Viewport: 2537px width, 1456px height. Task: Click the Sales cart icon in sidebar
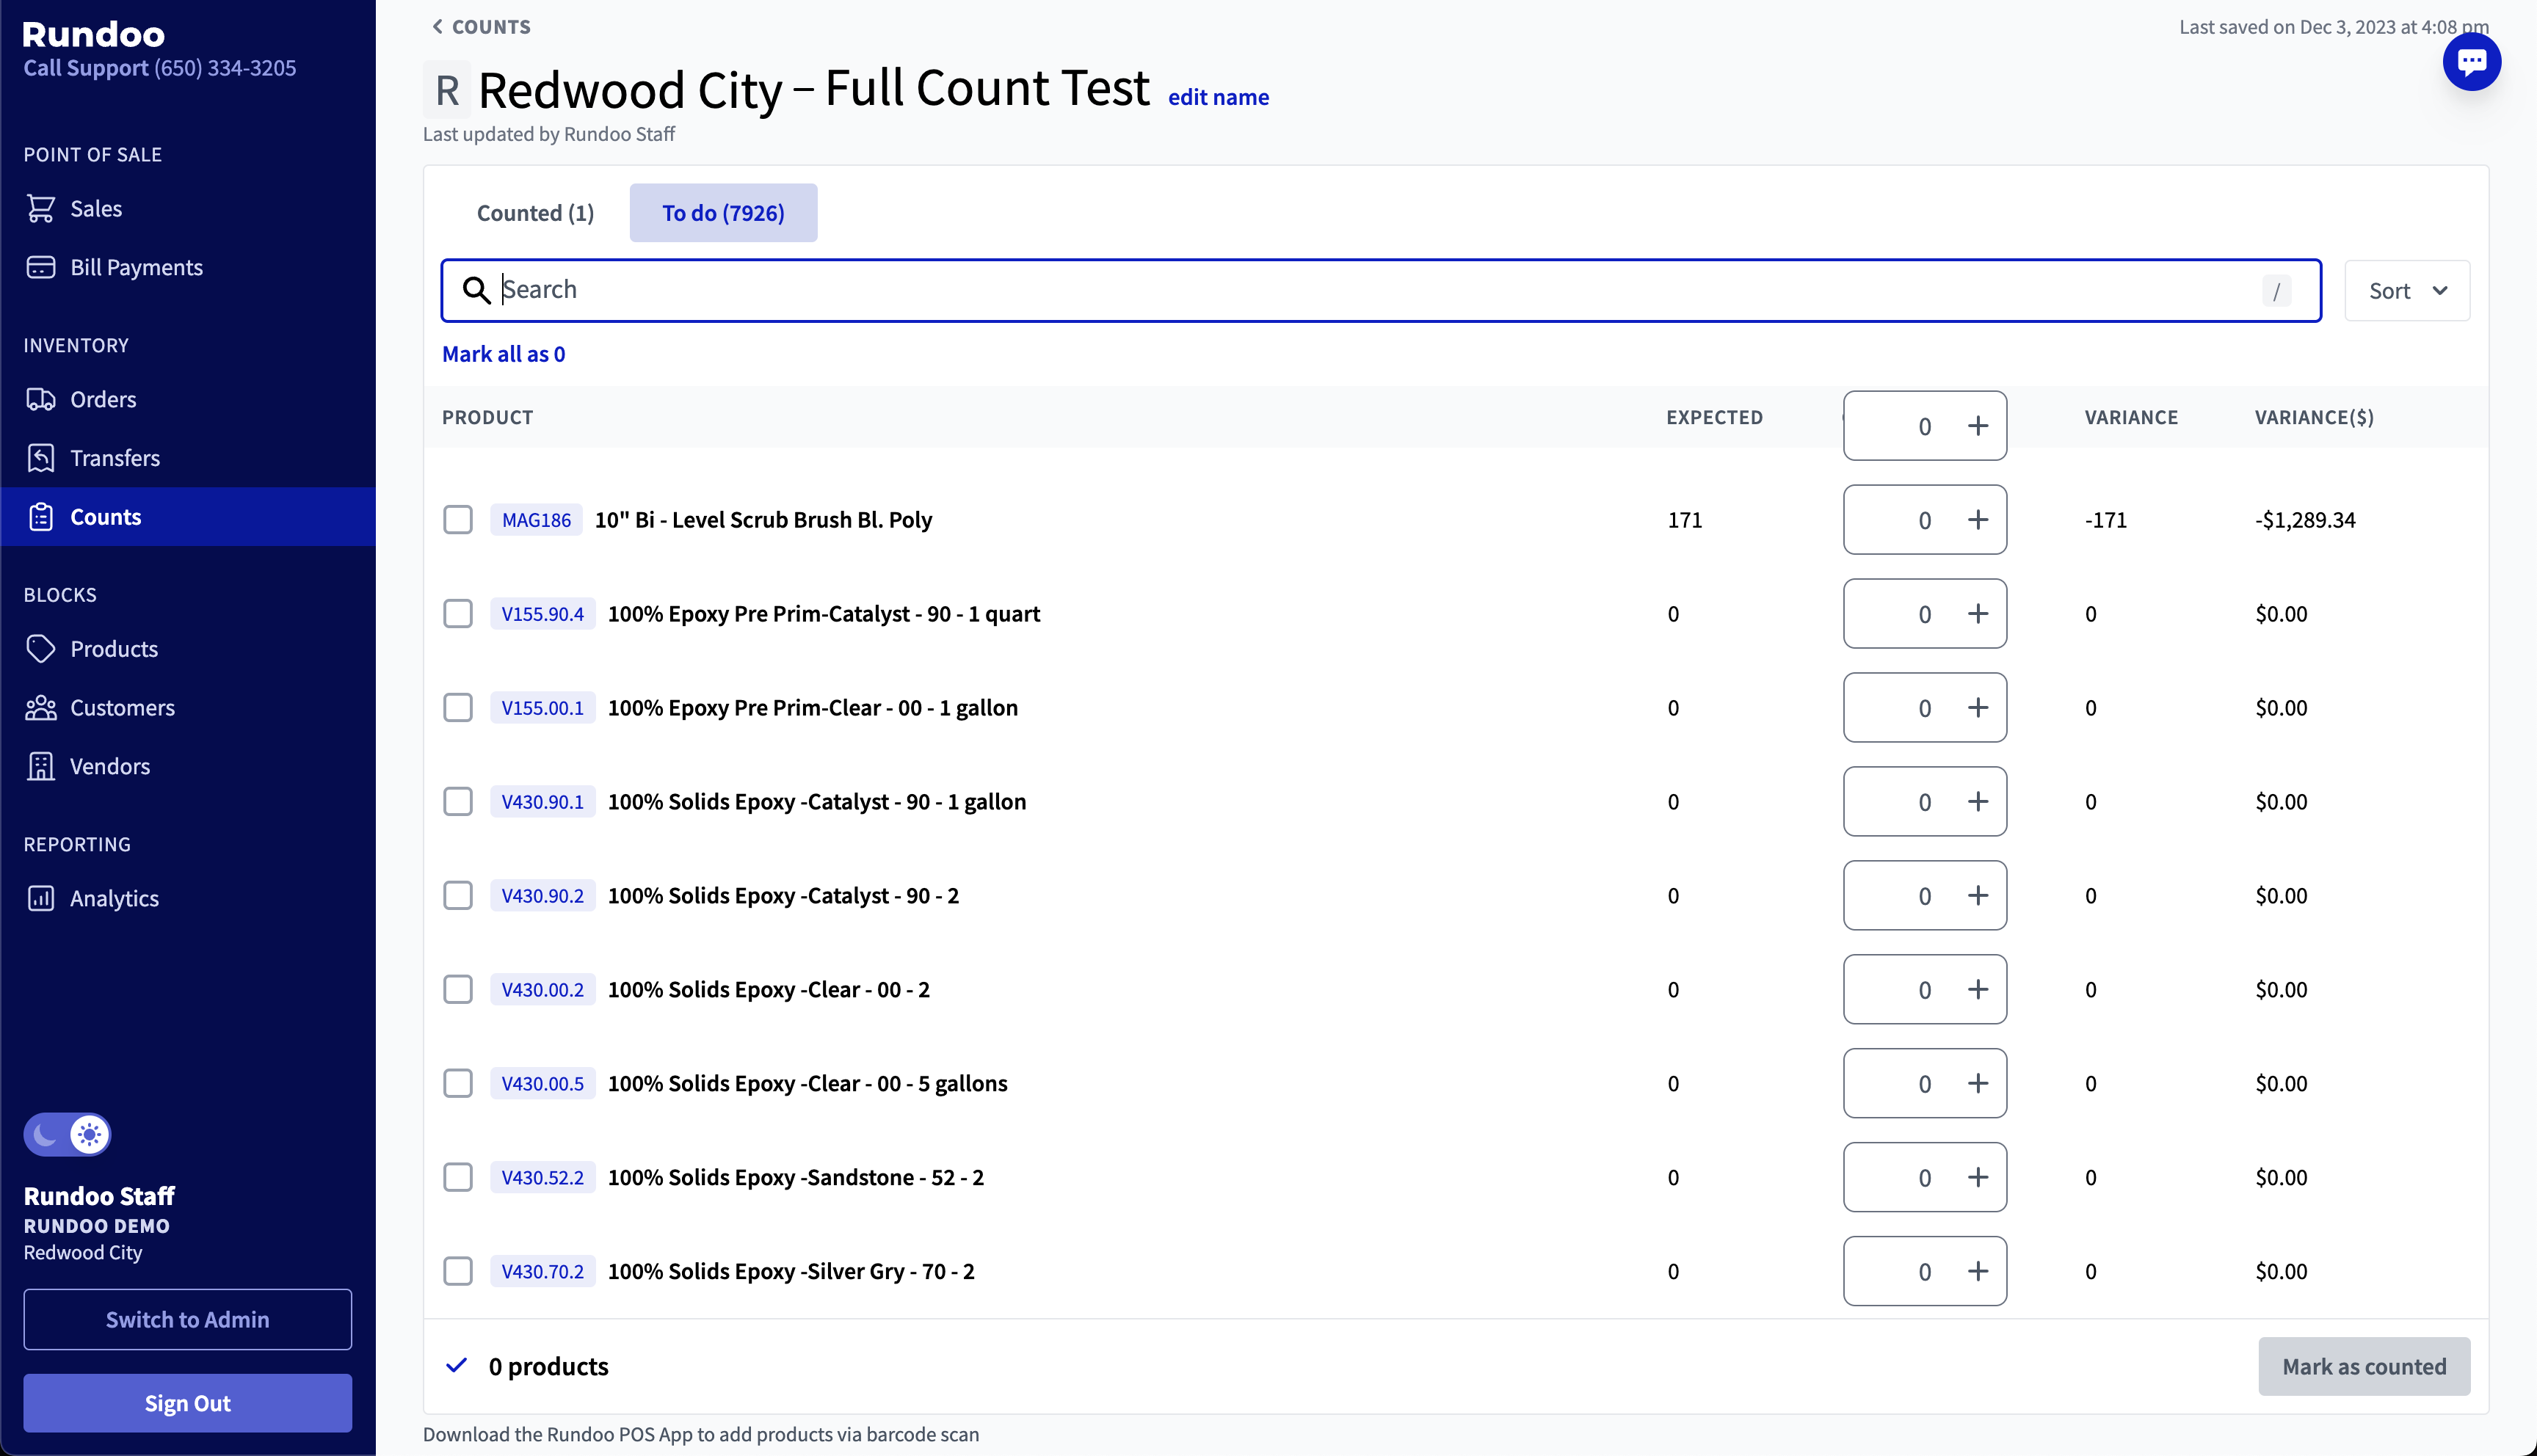coord(41,208)
